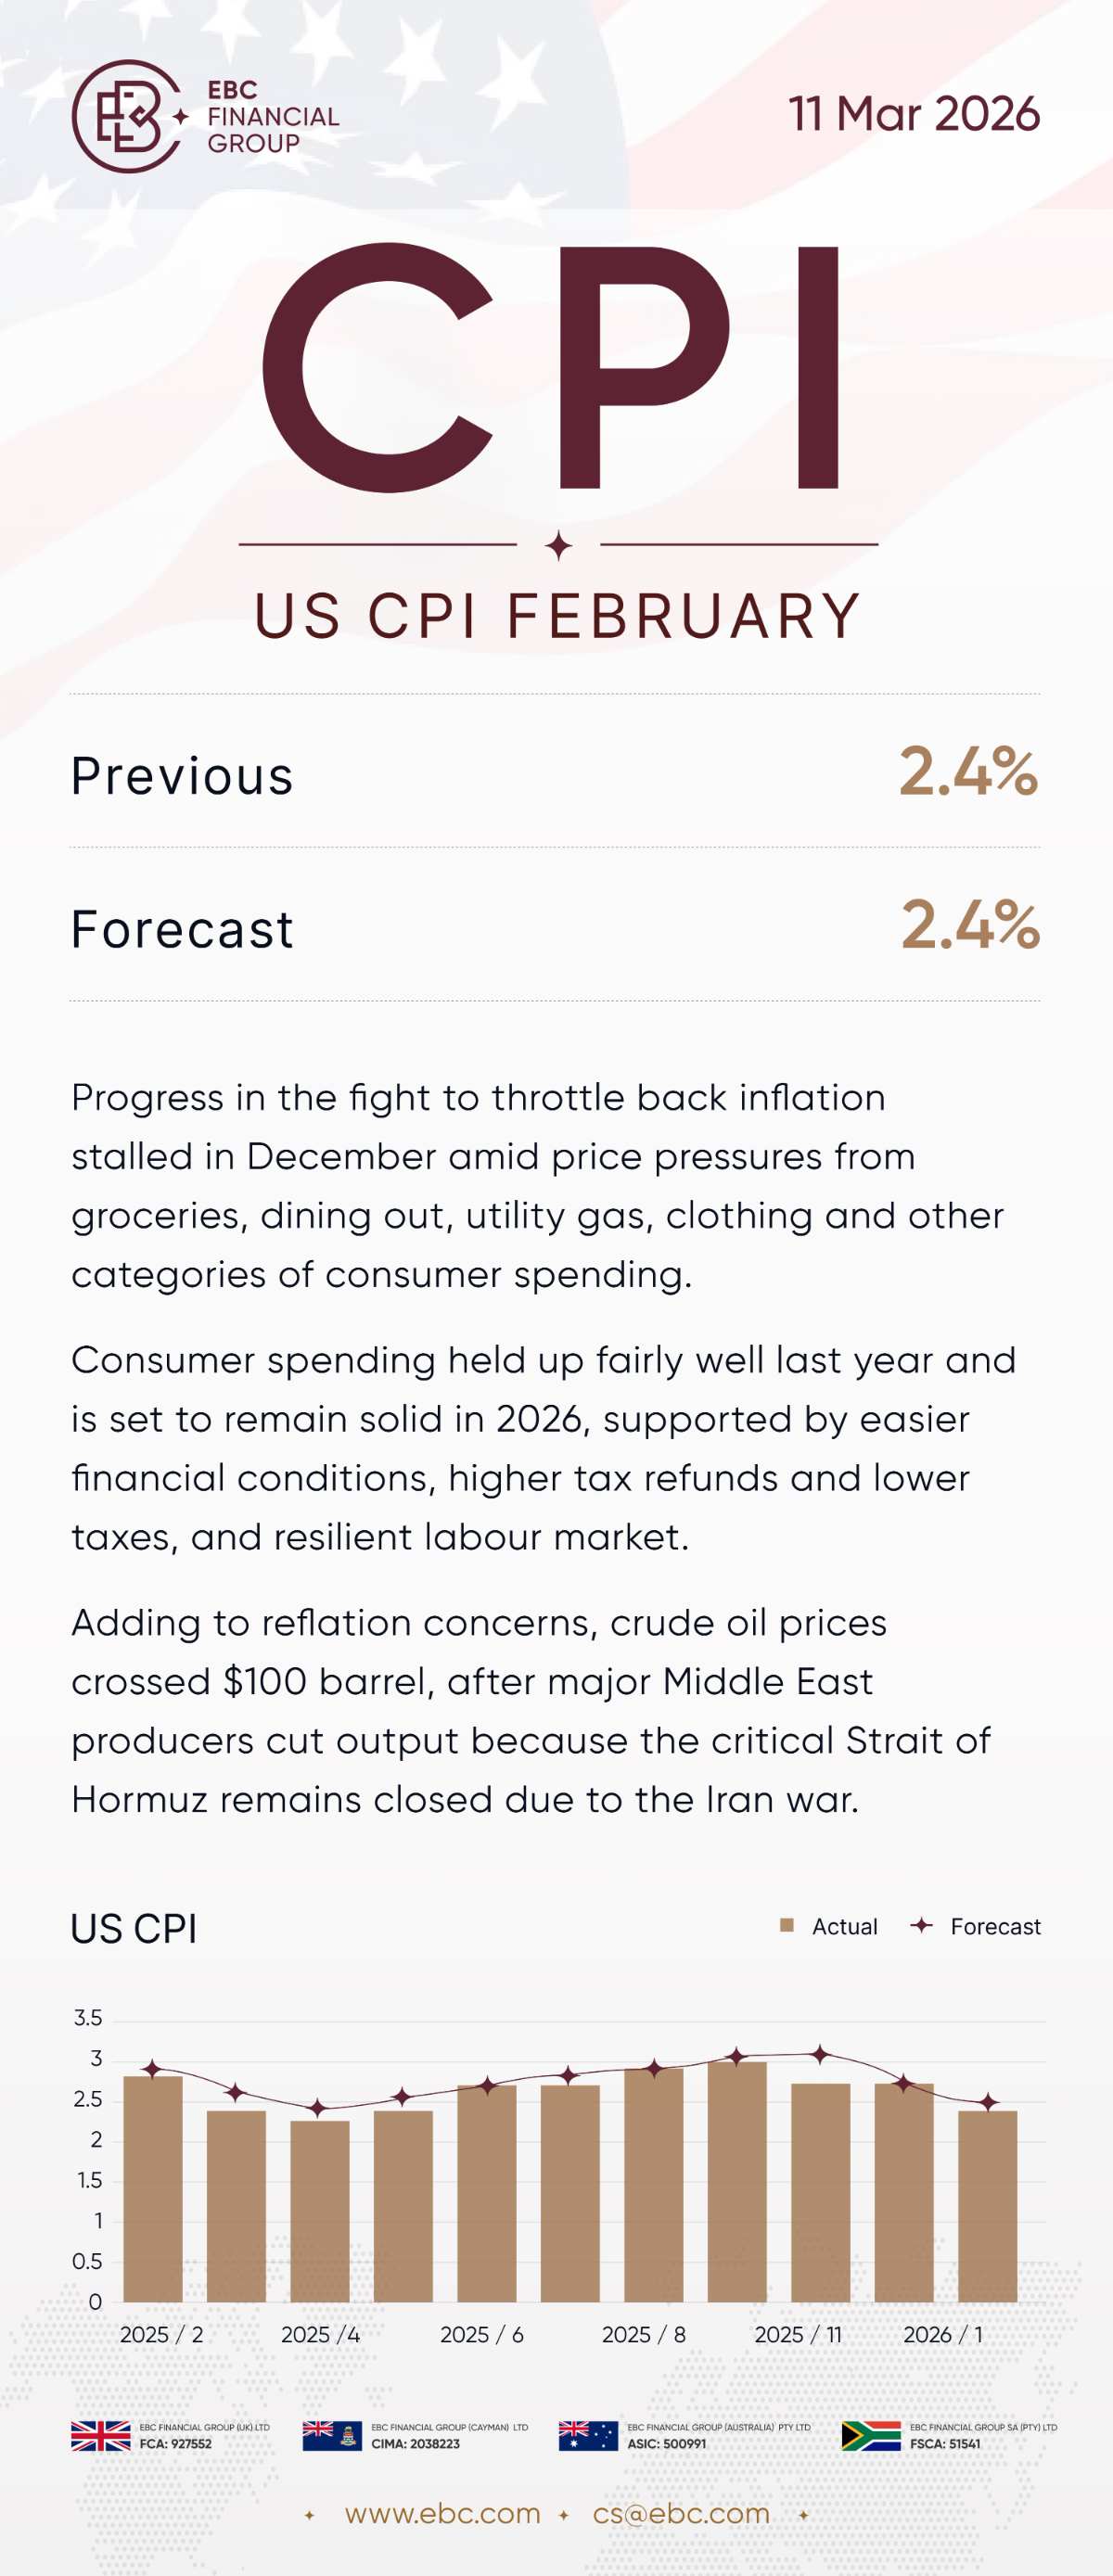Click the tallest bar in the CPI chart
The image size is (1113, 2576).
tap(737, 2182)
